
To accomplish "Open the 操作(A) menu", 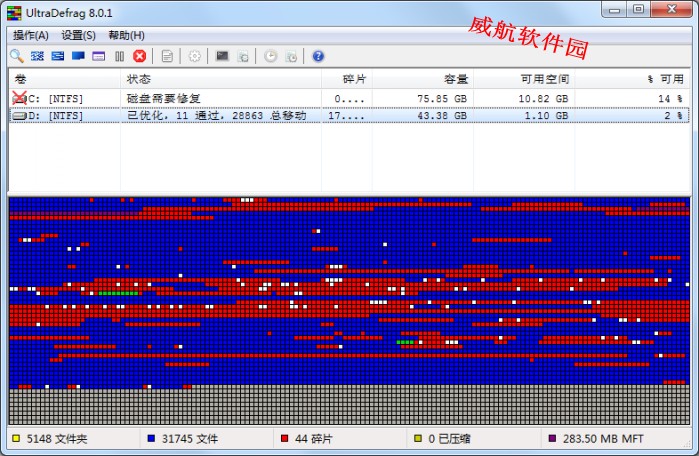I will click(31, 35).
